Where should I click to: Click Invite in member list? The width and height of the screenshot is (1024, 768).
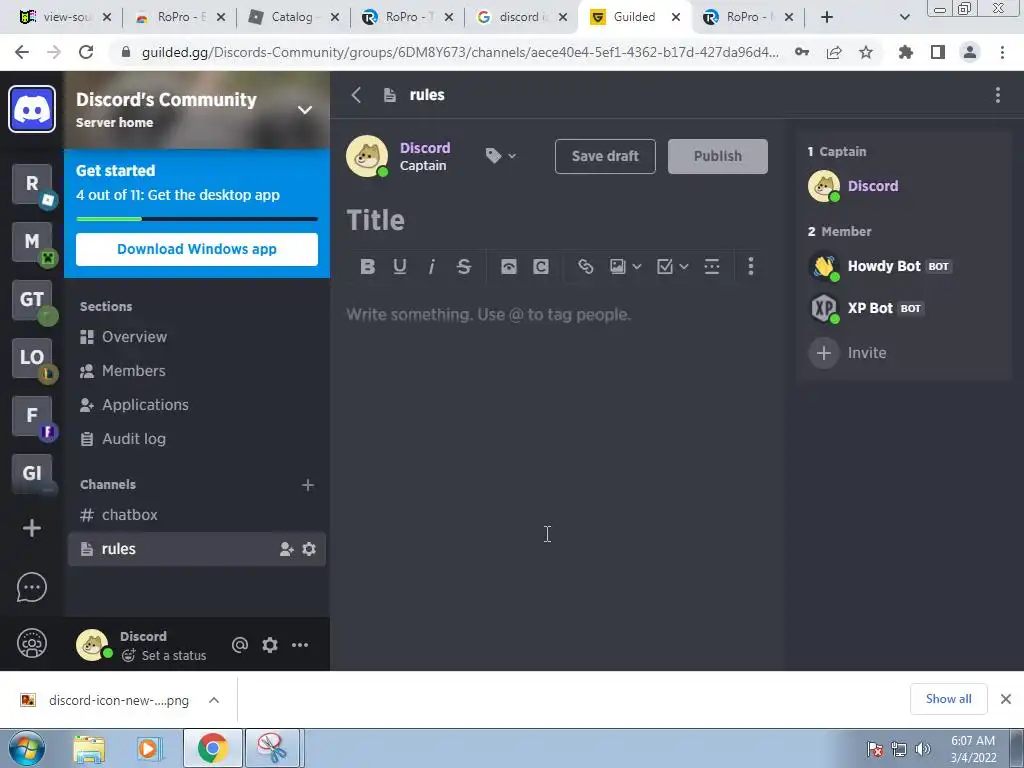(848, 353)
